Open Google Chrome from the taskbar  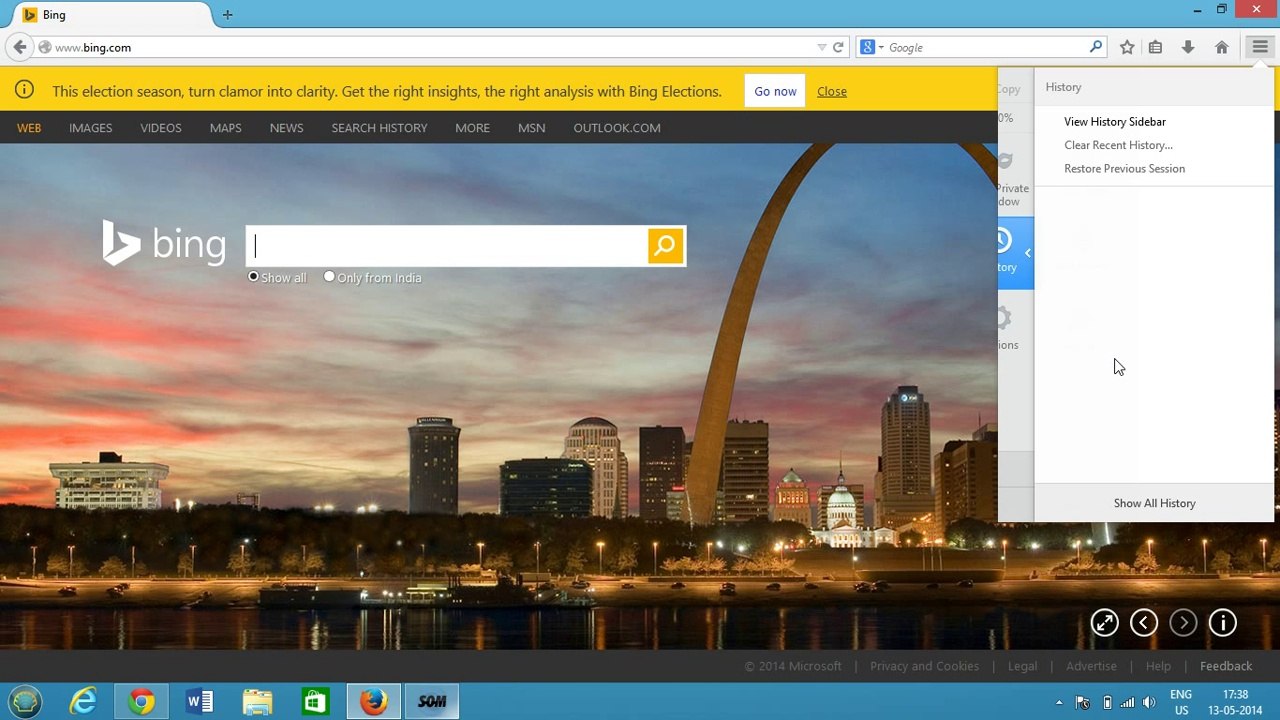(141, 701)
